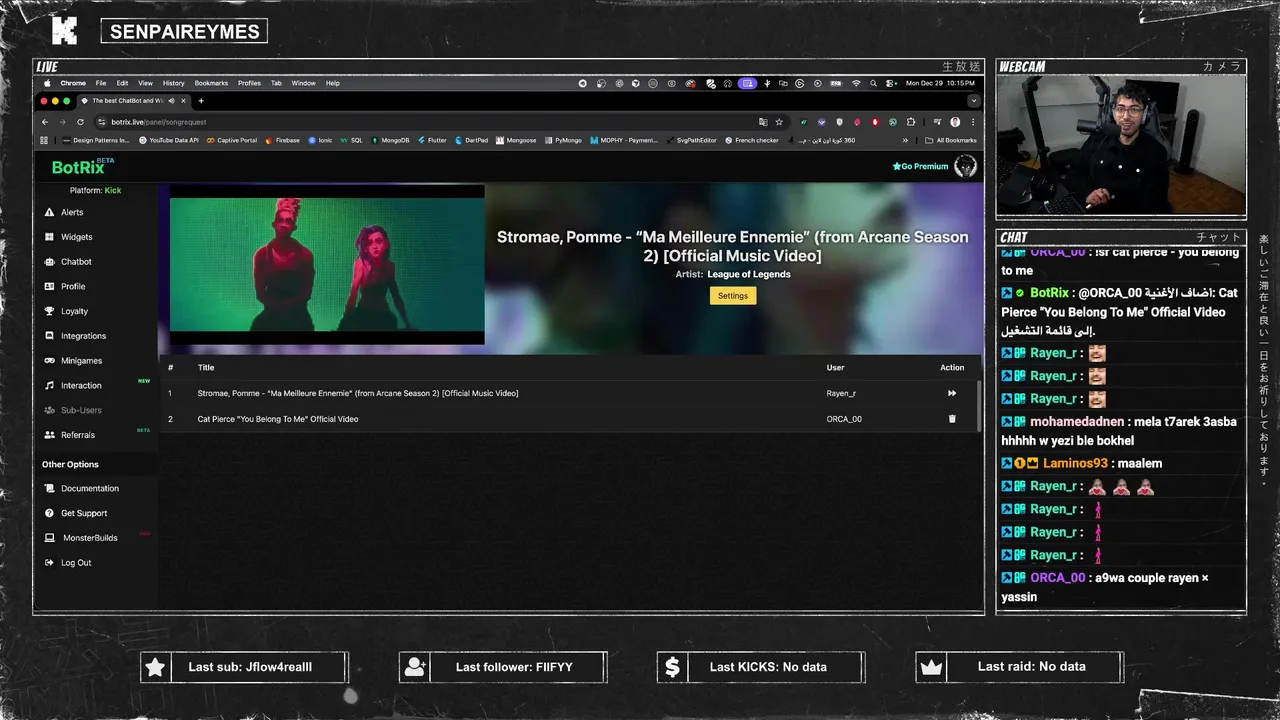Skip the current song with fast-forward icon
Screen dimensions: 1280x720
952,393
